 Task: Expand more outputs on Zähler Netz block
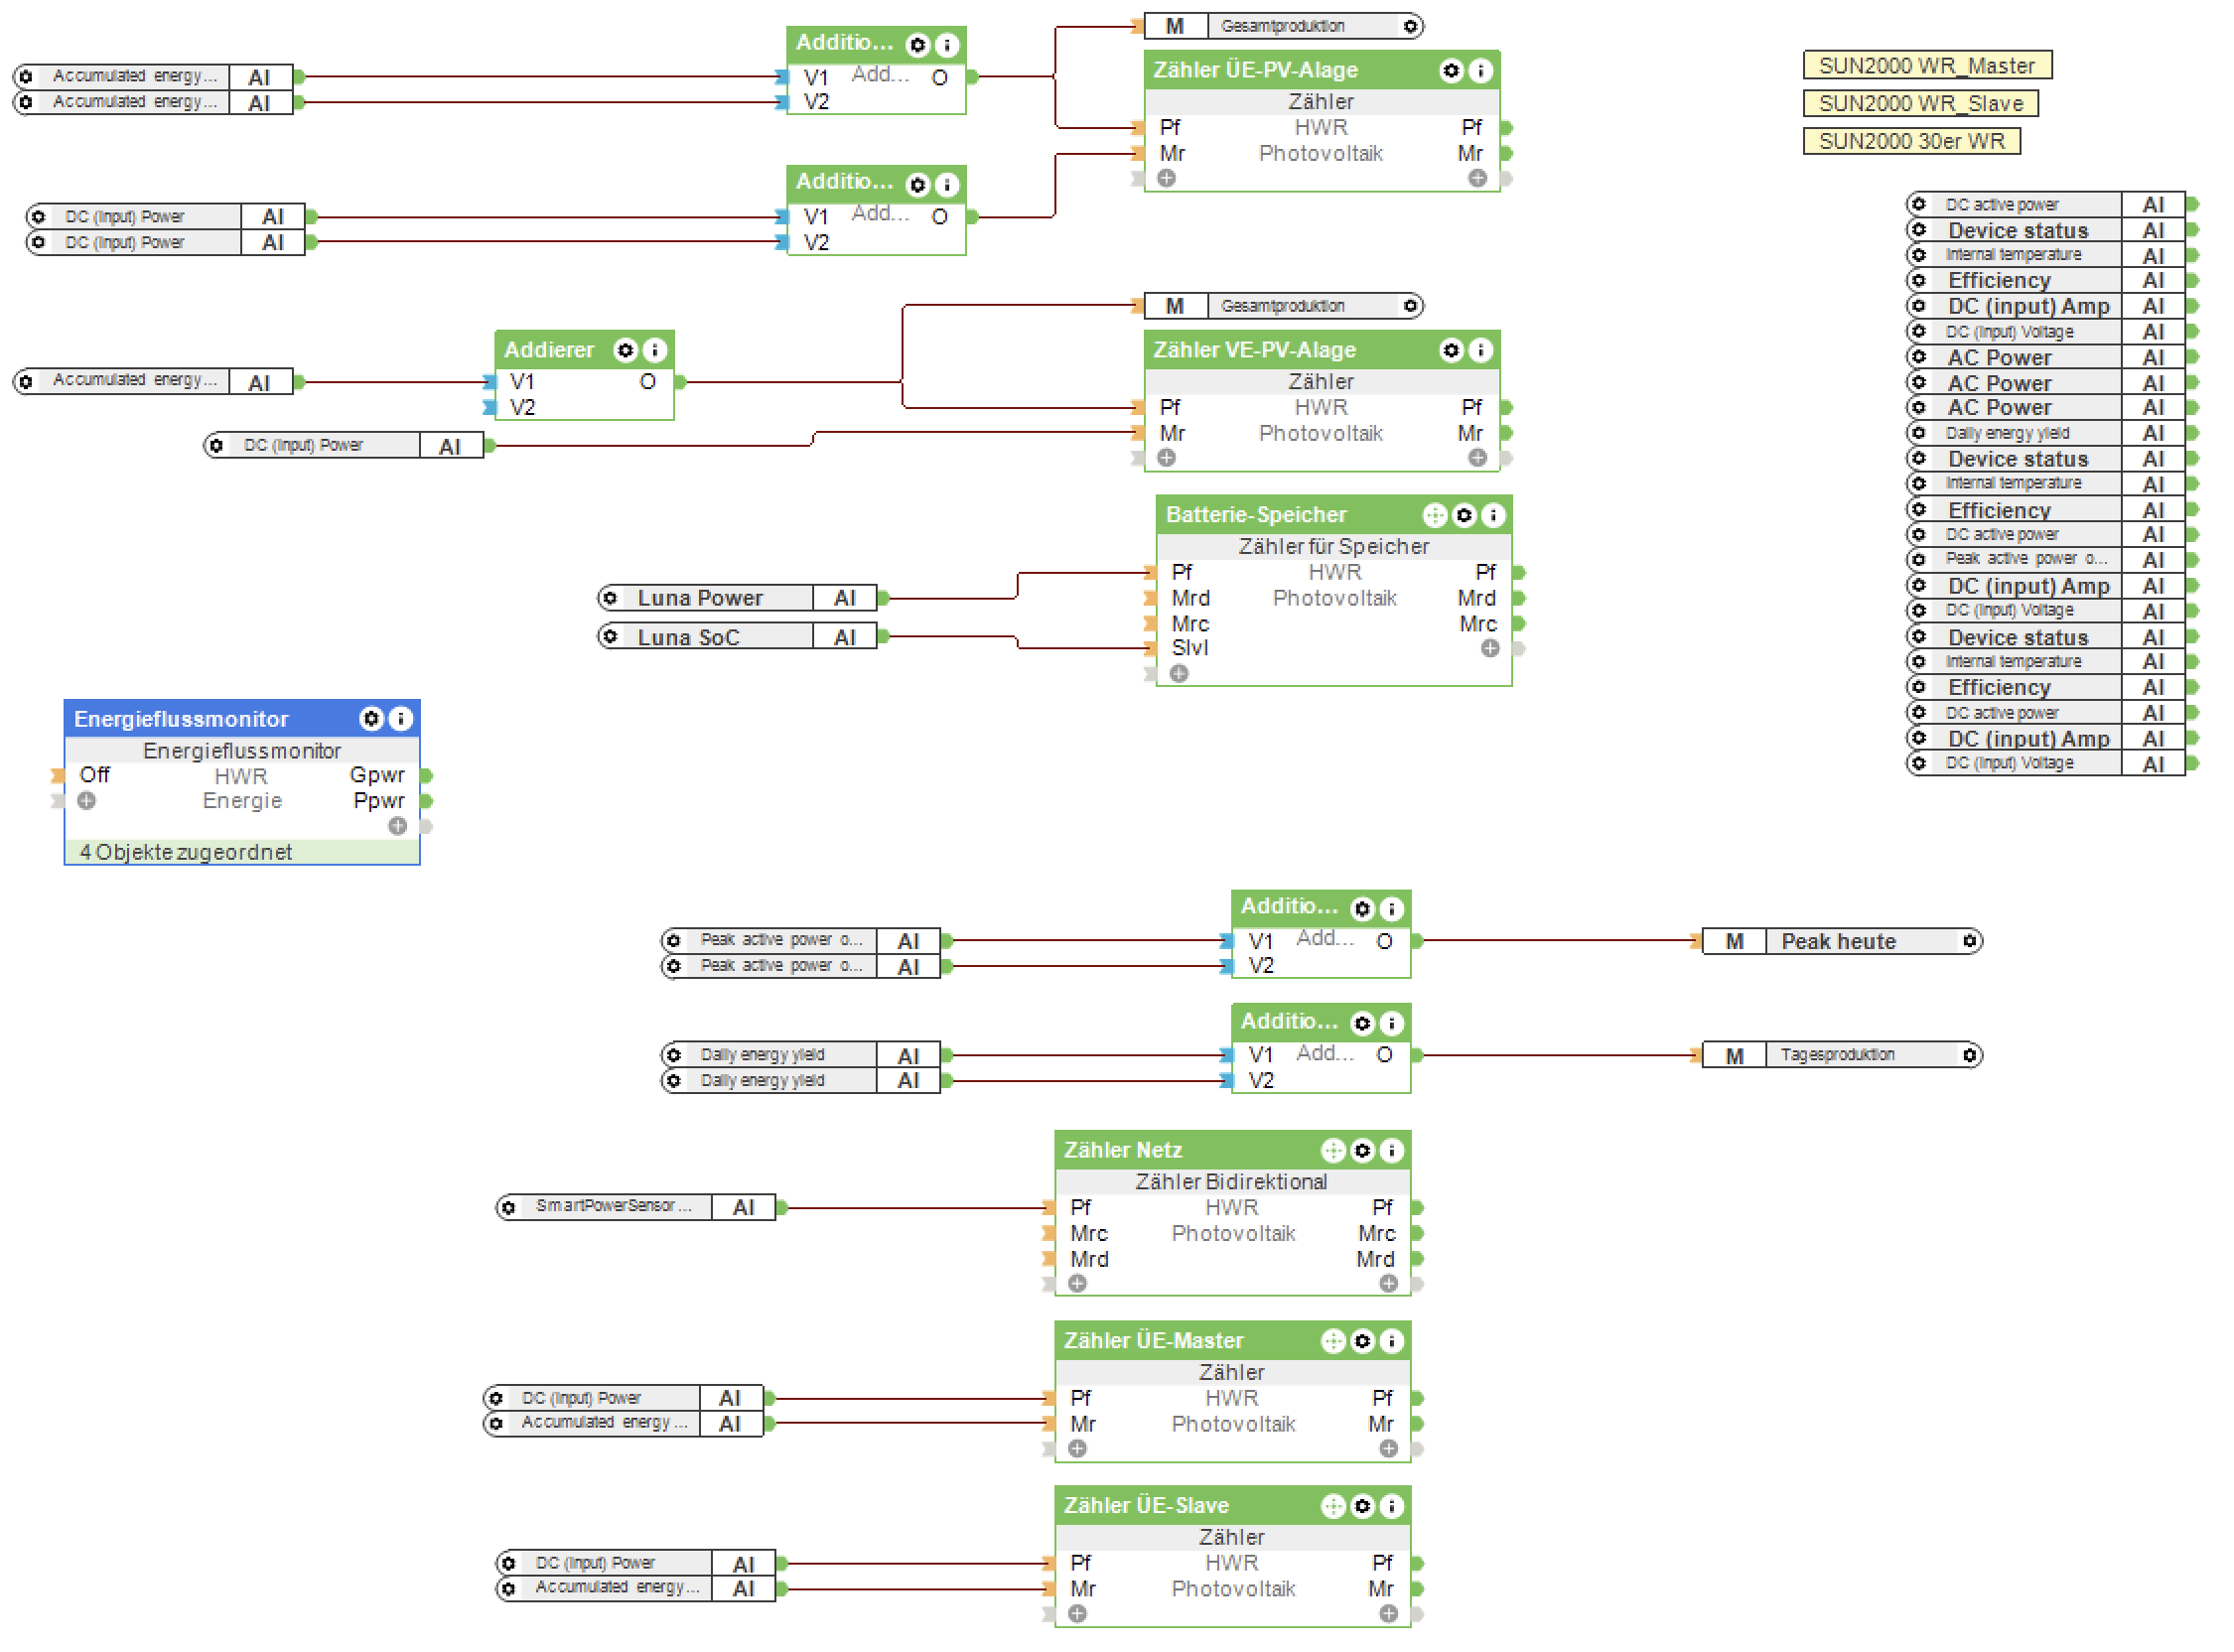pos(1388,1284)
